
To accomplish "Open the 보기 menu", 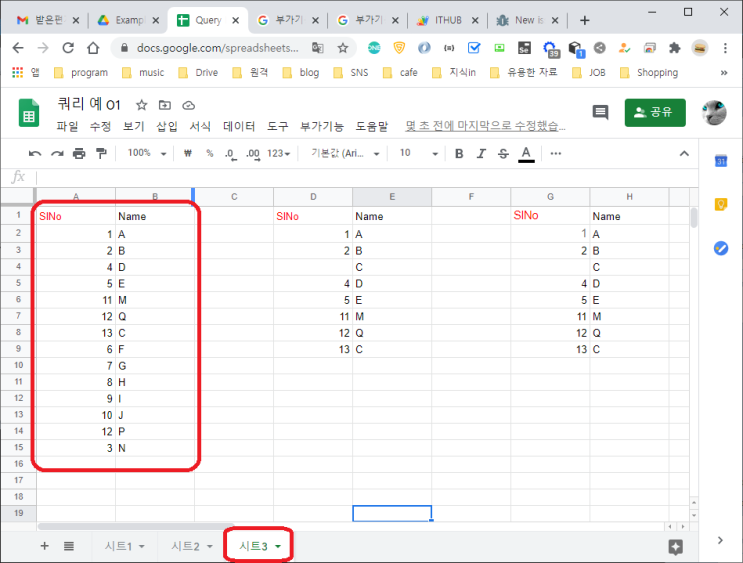I will click(x=134, y=127).
